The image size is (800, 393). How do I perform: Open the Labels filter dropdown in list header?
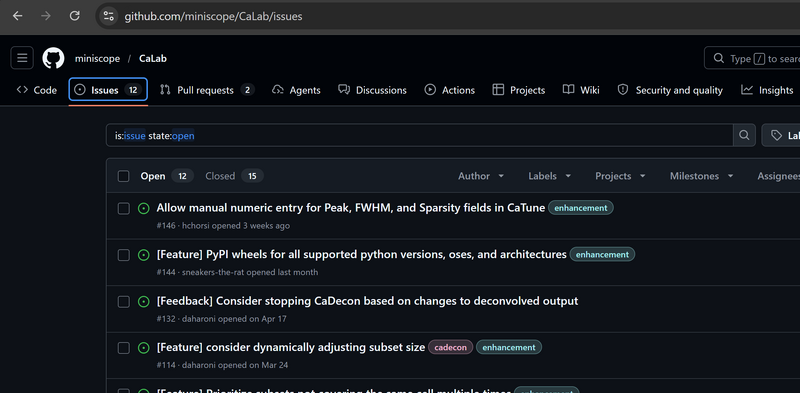(x=549, y=176)
